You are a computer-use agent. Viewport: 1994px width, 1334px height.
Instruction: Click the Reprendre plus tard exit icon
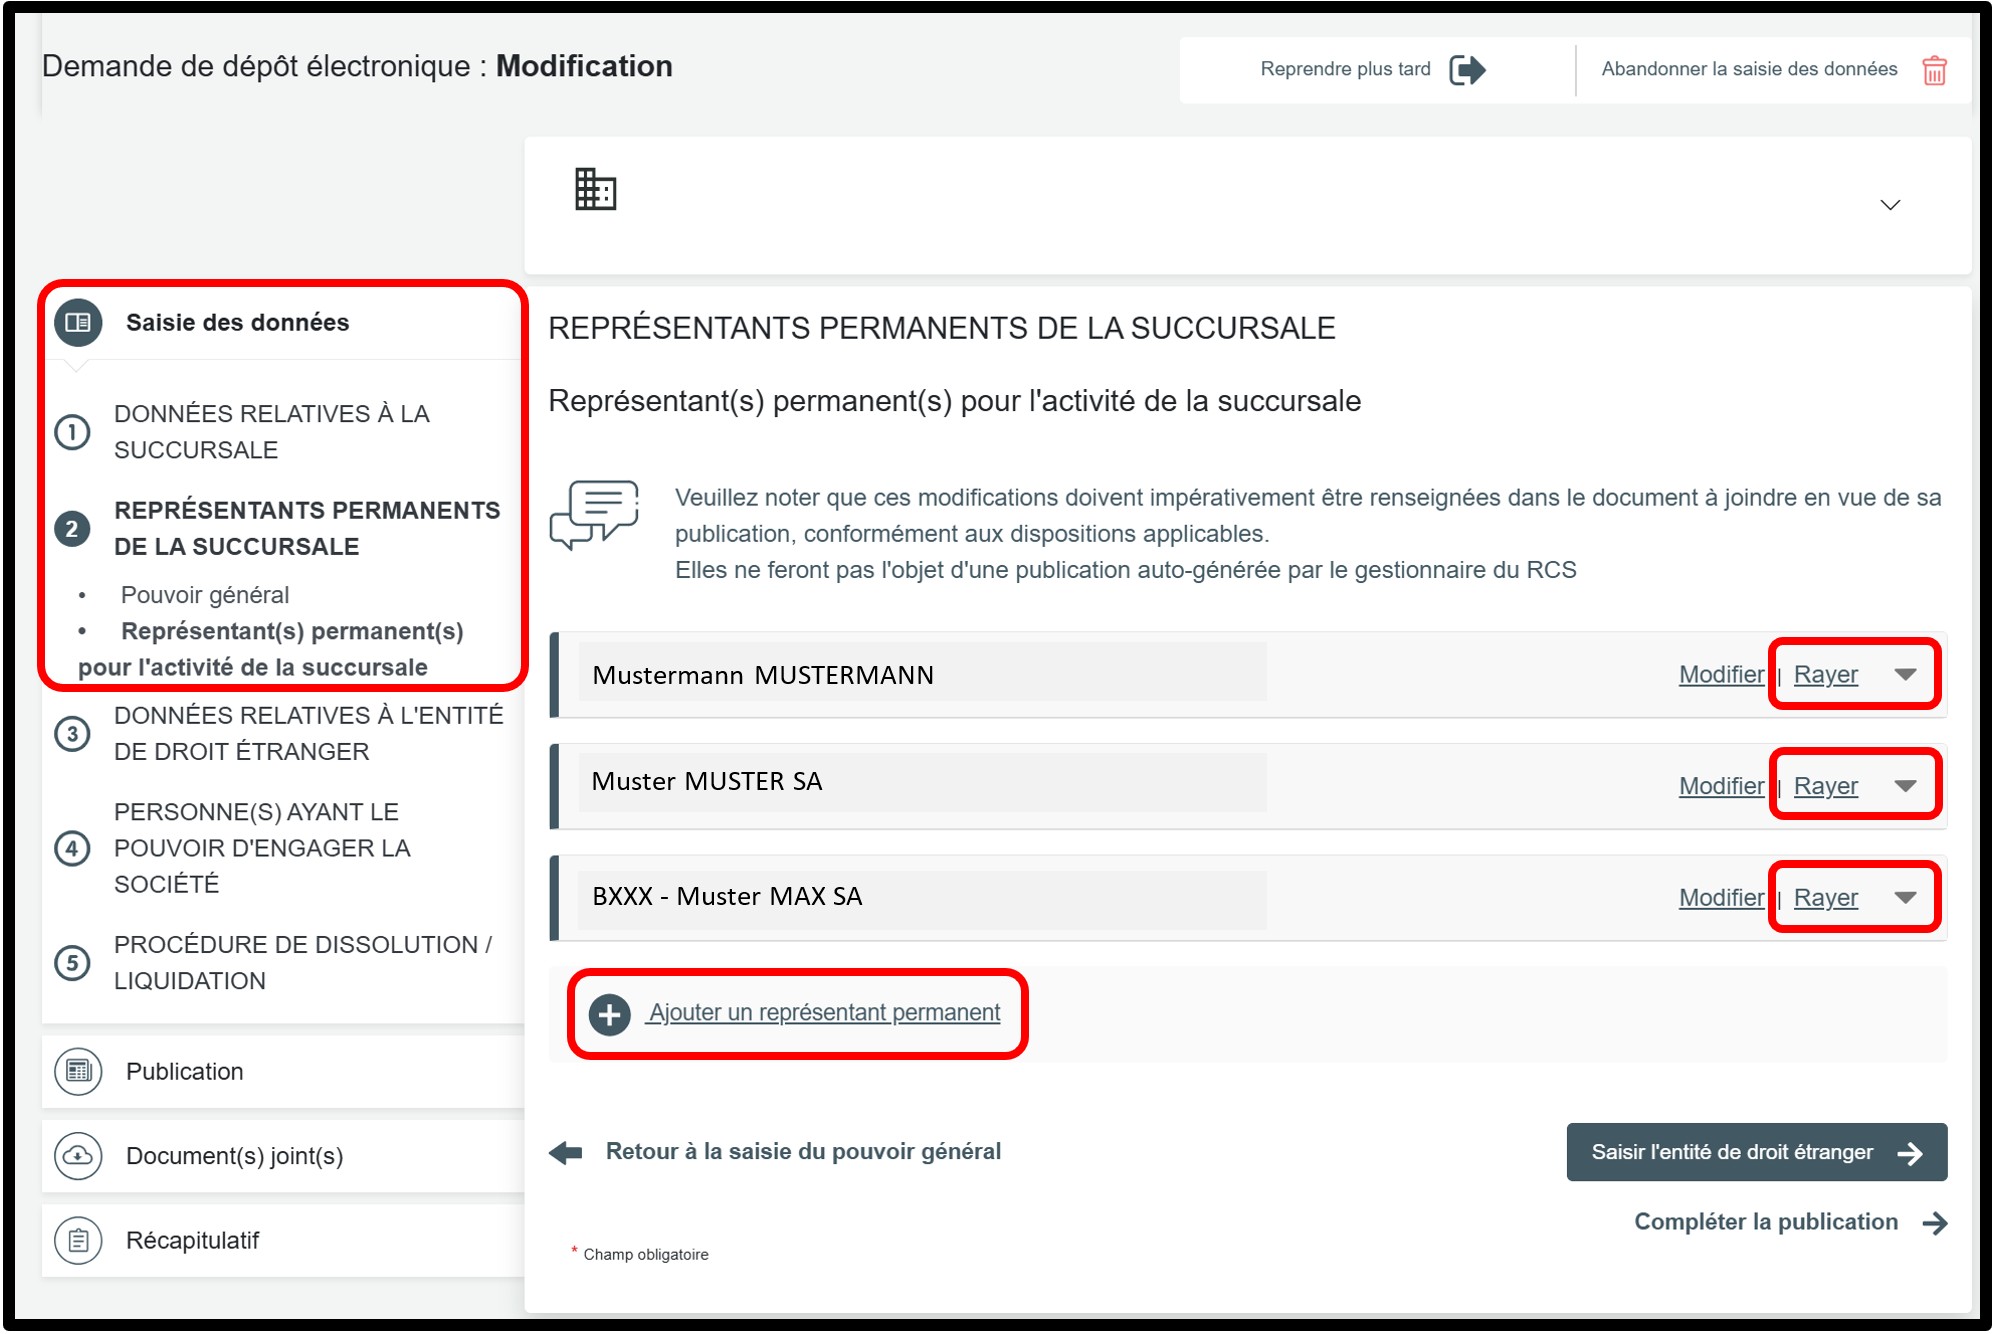point(1467,70)
